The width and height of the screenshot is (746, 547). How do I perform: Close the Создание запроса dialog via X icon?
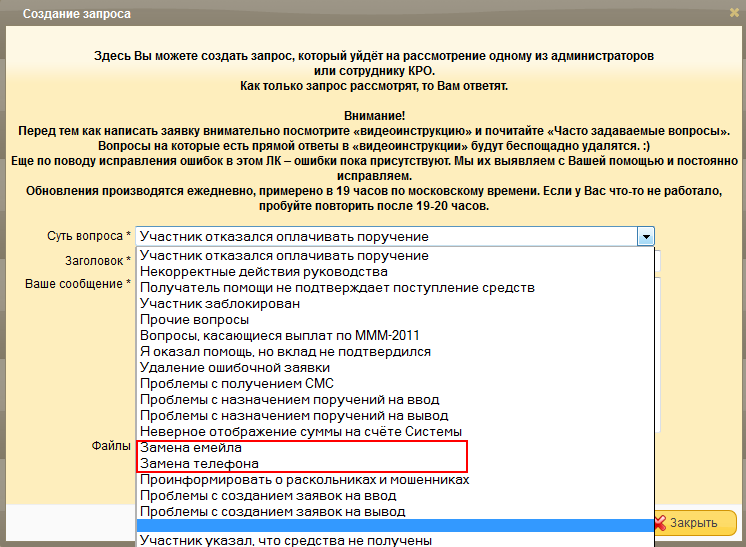pos(732,14)
